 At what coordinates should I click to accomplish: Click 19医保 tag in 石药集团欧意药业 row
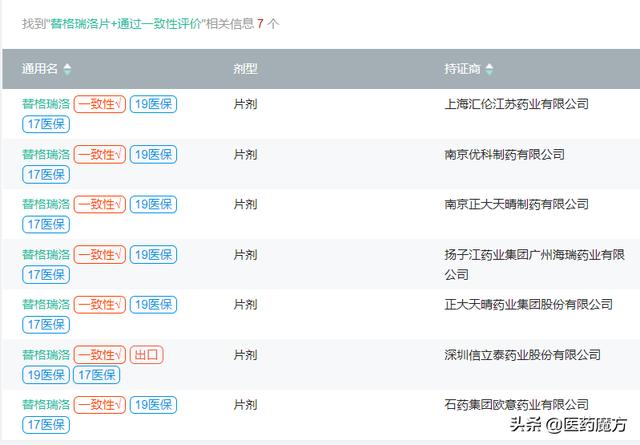coord(153,405)
